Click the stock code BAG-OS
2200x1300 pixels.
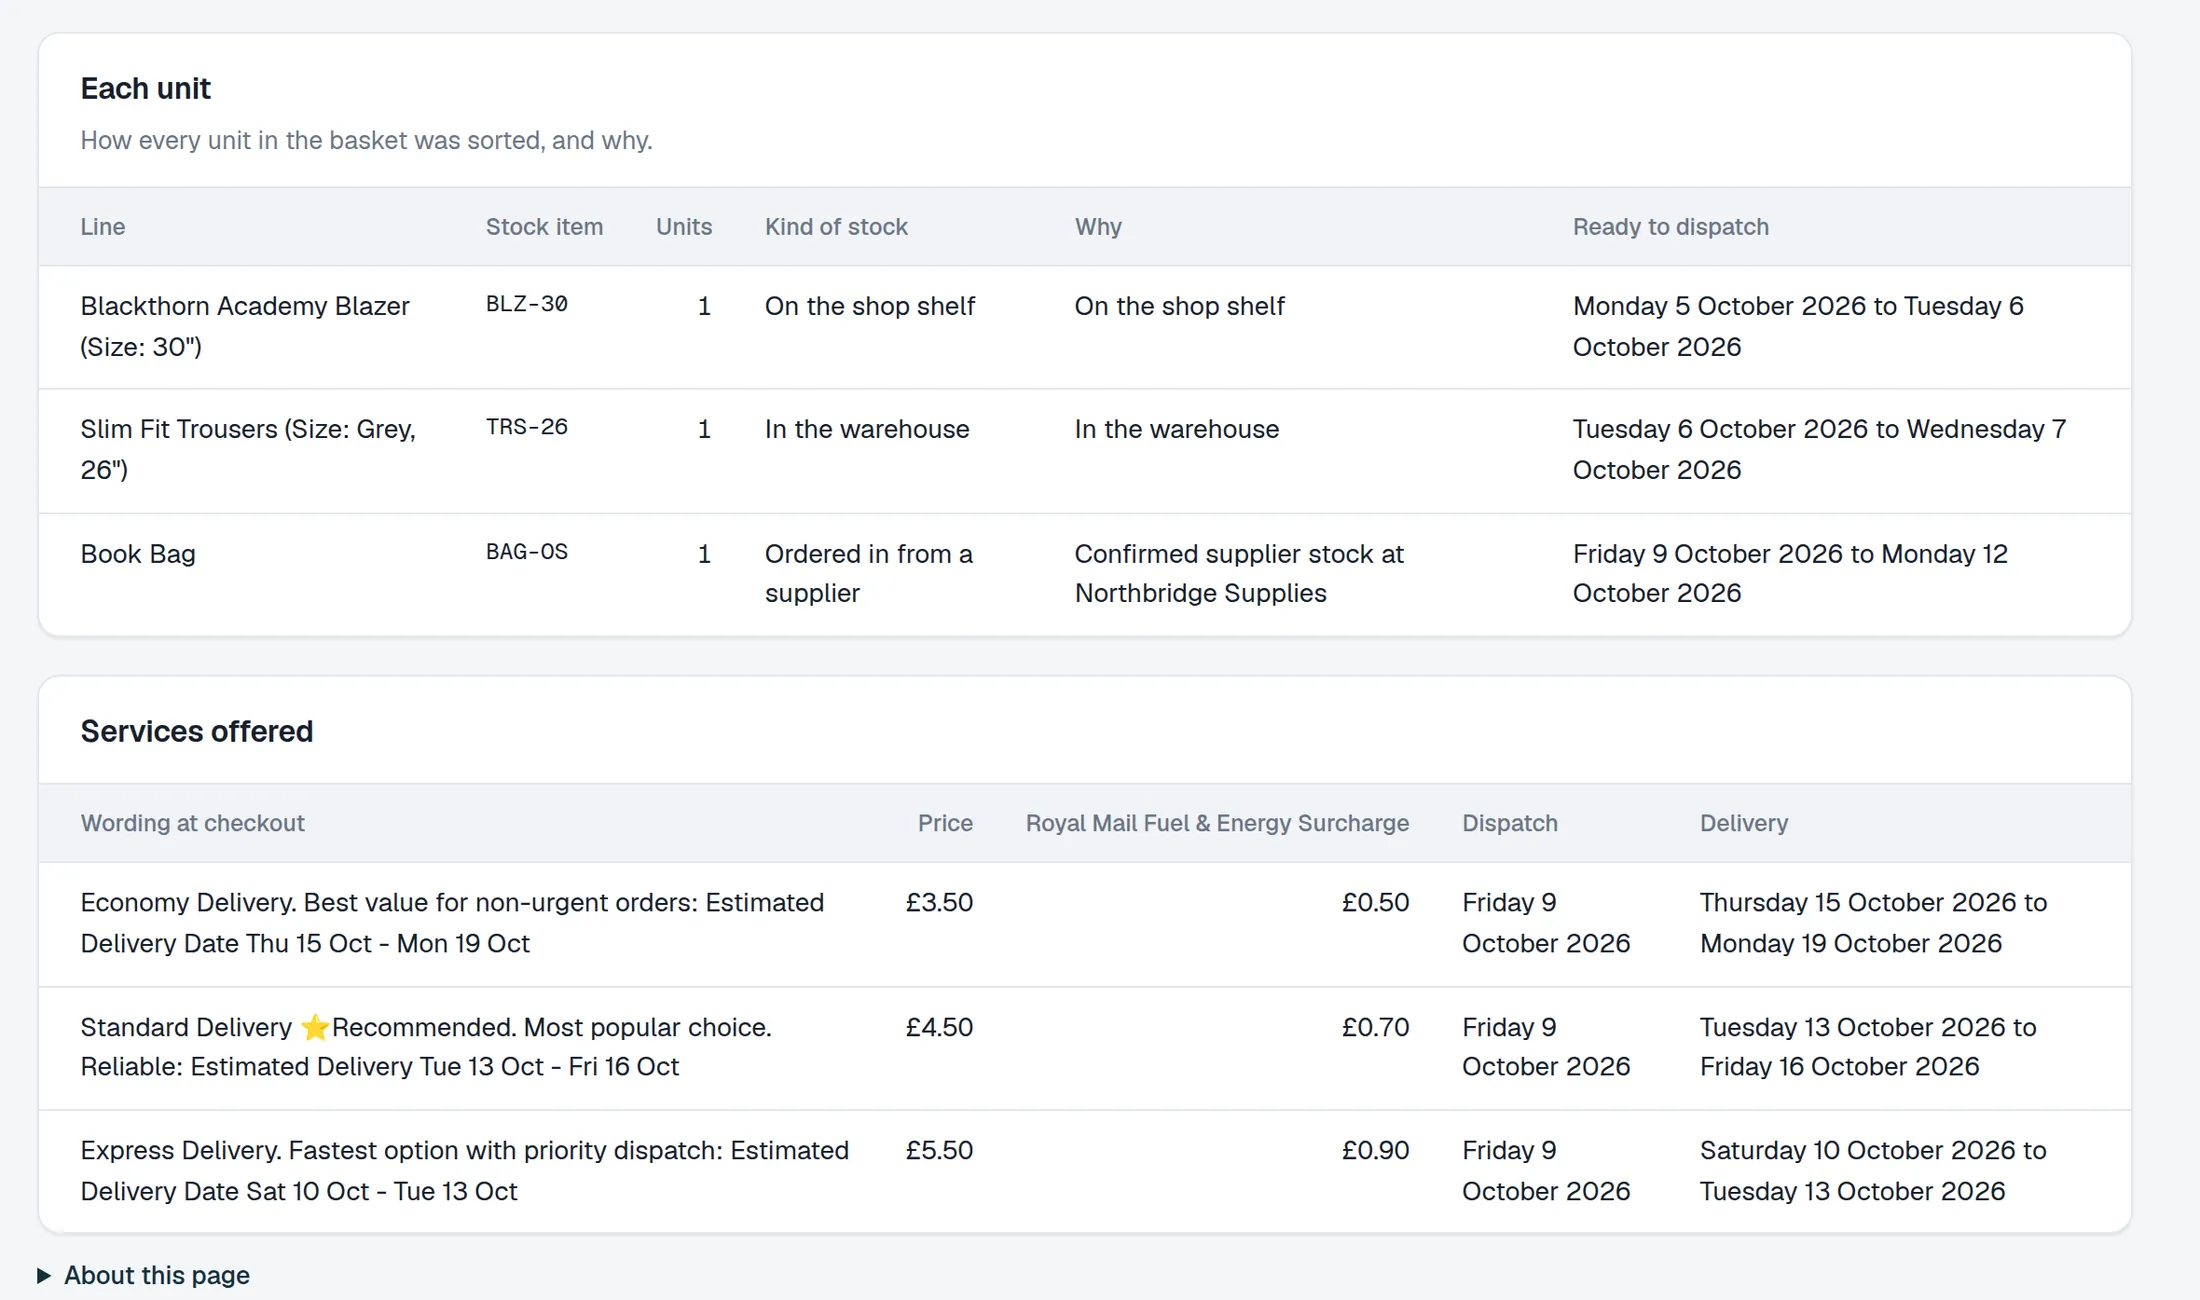(526, 552)
